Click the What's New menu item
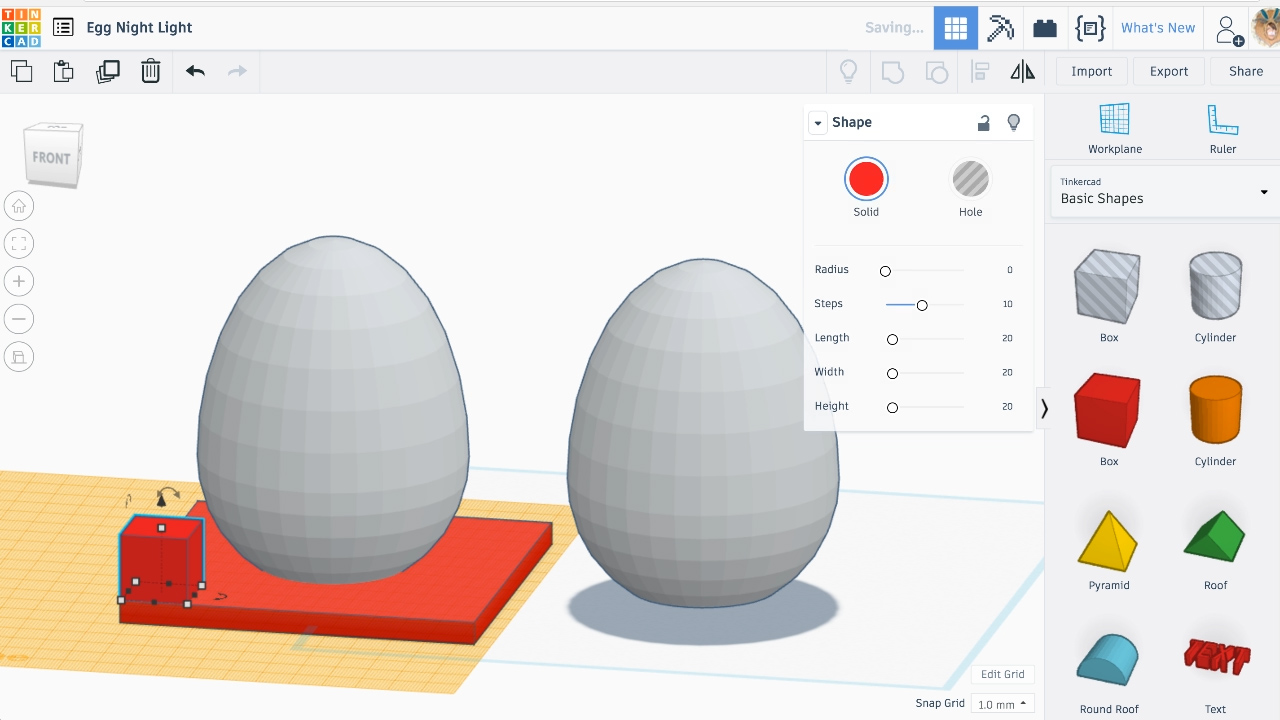 (x=1158, y=27)
